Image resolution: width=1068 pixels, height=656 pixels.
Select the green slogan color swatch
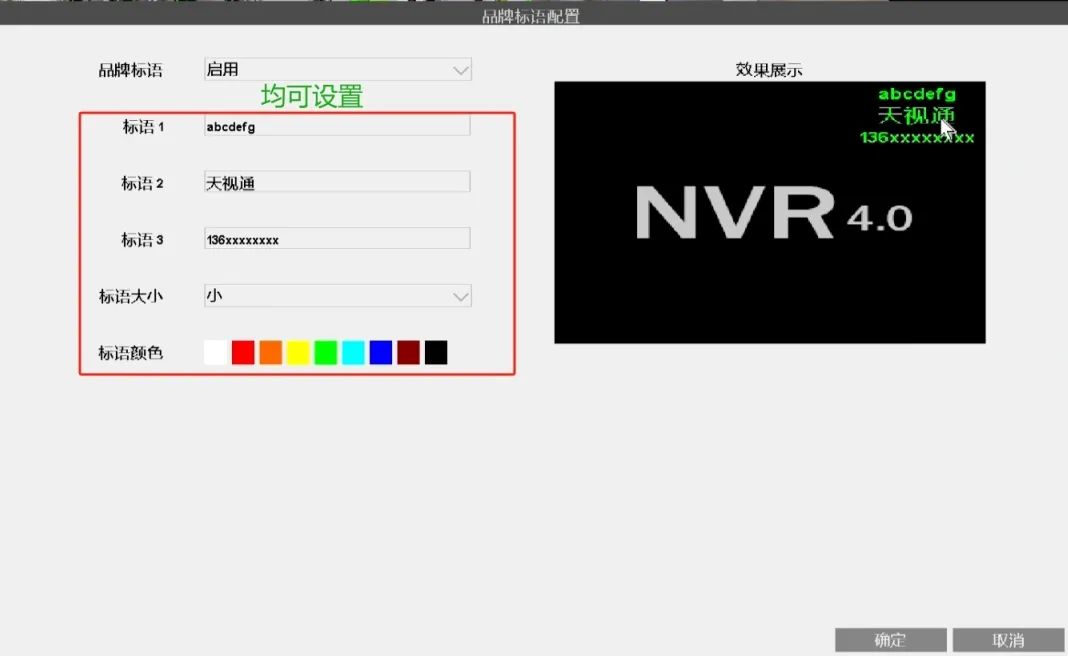pos(326,352)
